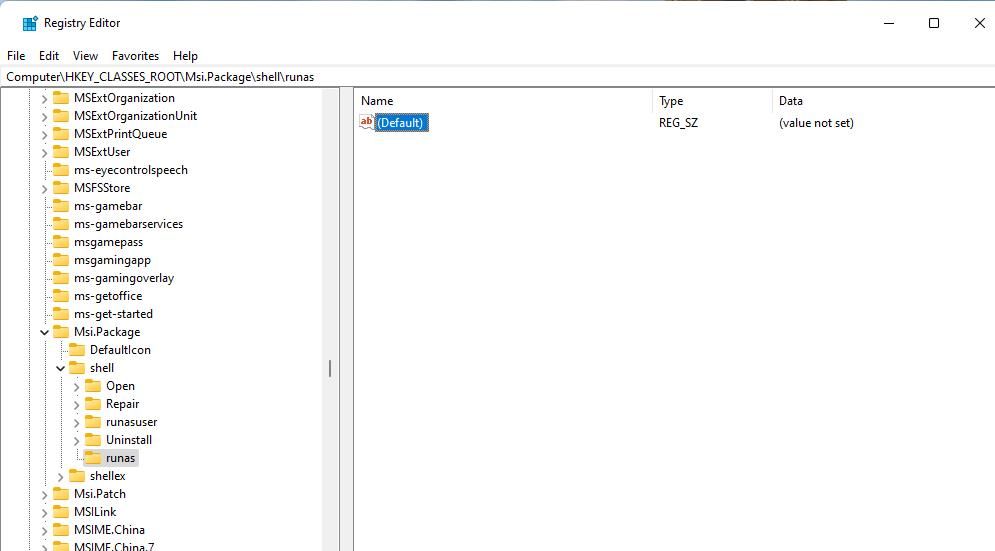Click the string value icon beside (Default)
Viewport: 995px width, 551px height.
(x=367, y=123)
